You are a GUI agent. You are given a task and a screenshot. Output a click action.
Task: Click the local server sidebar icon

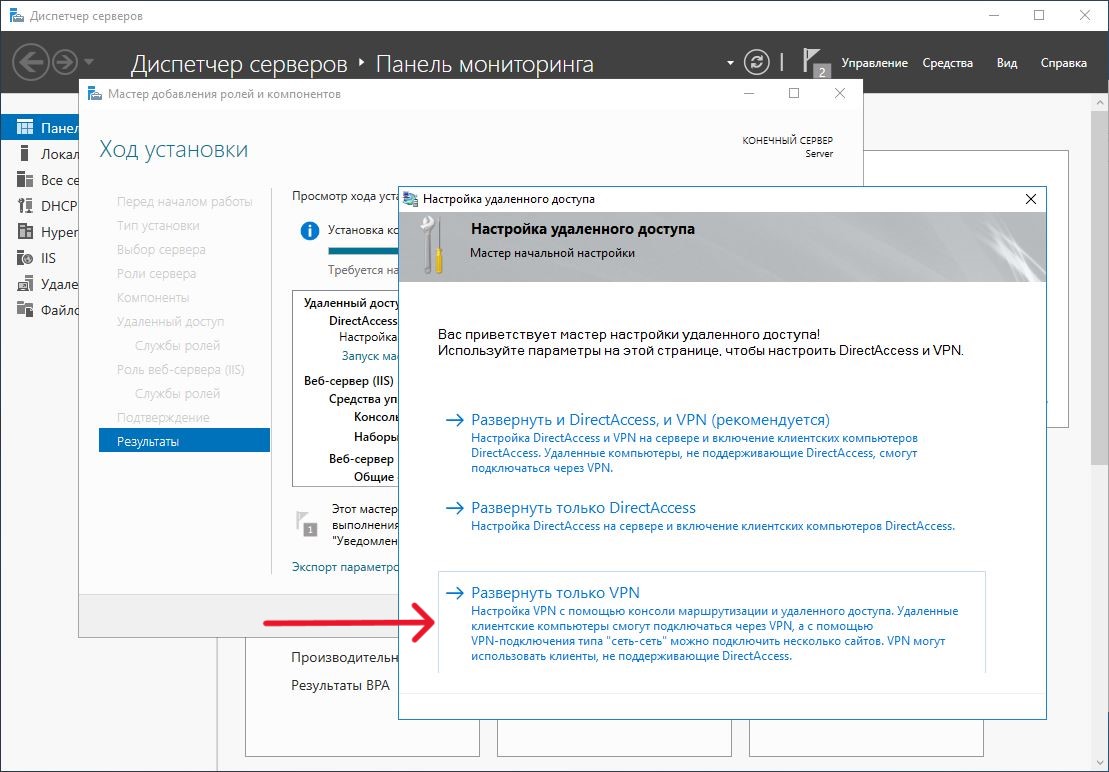[x=25, y=154]
